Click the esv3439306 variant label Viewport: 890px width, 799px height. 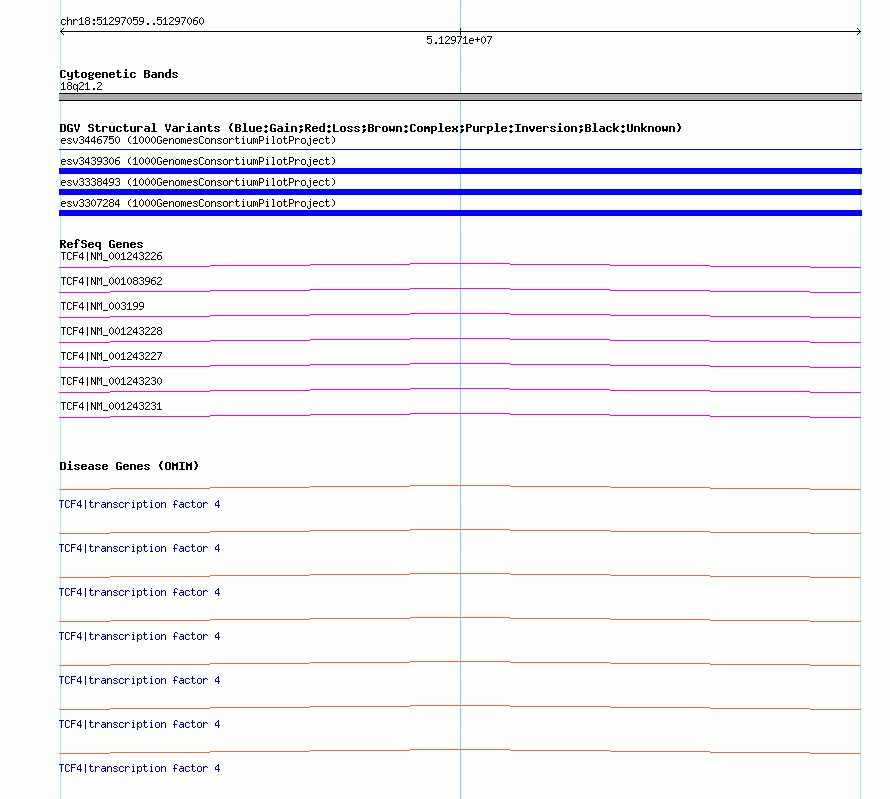point(198,161)
